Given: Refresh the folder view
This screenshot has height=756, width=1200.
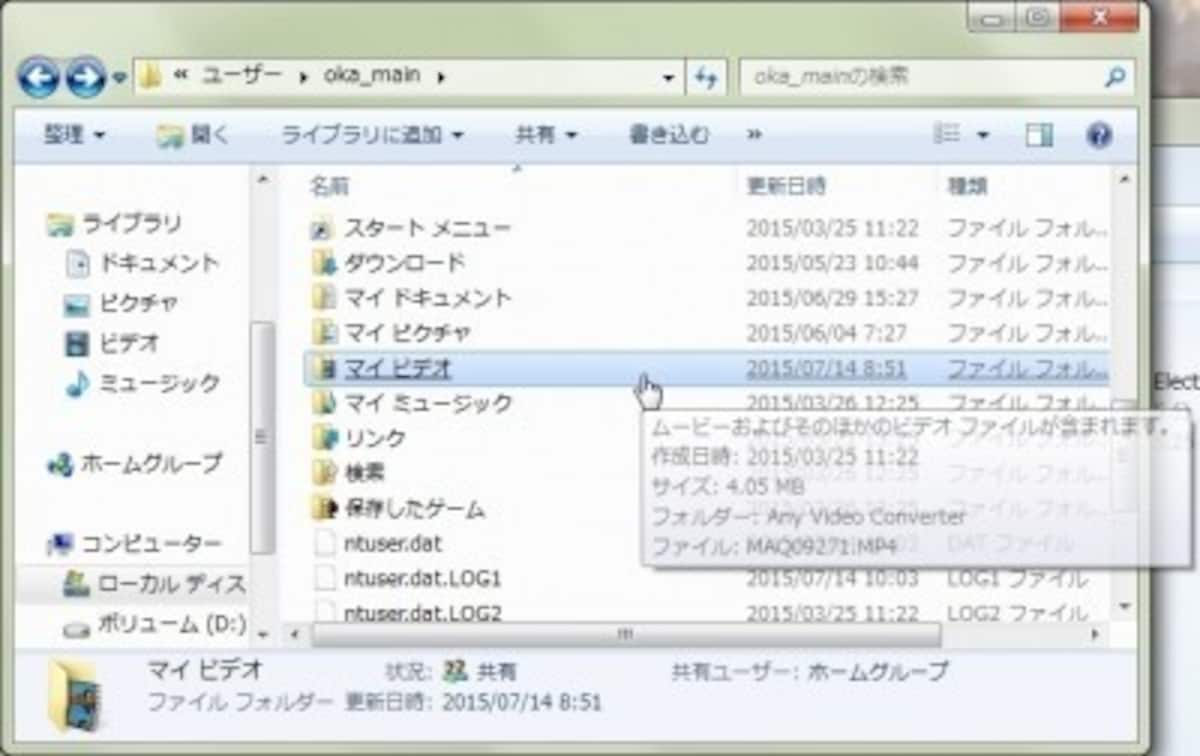Looking at the screenshot, I should [706, 77].
